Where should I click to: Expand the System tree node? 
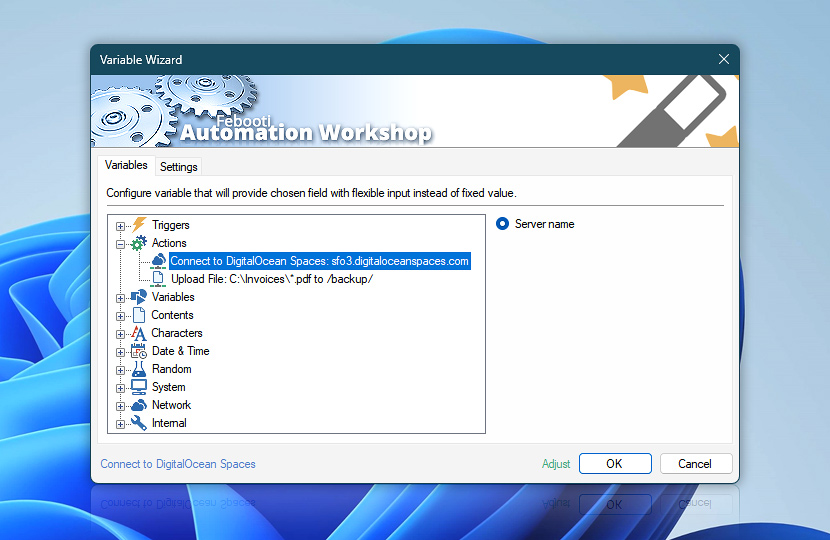(120, 388)
